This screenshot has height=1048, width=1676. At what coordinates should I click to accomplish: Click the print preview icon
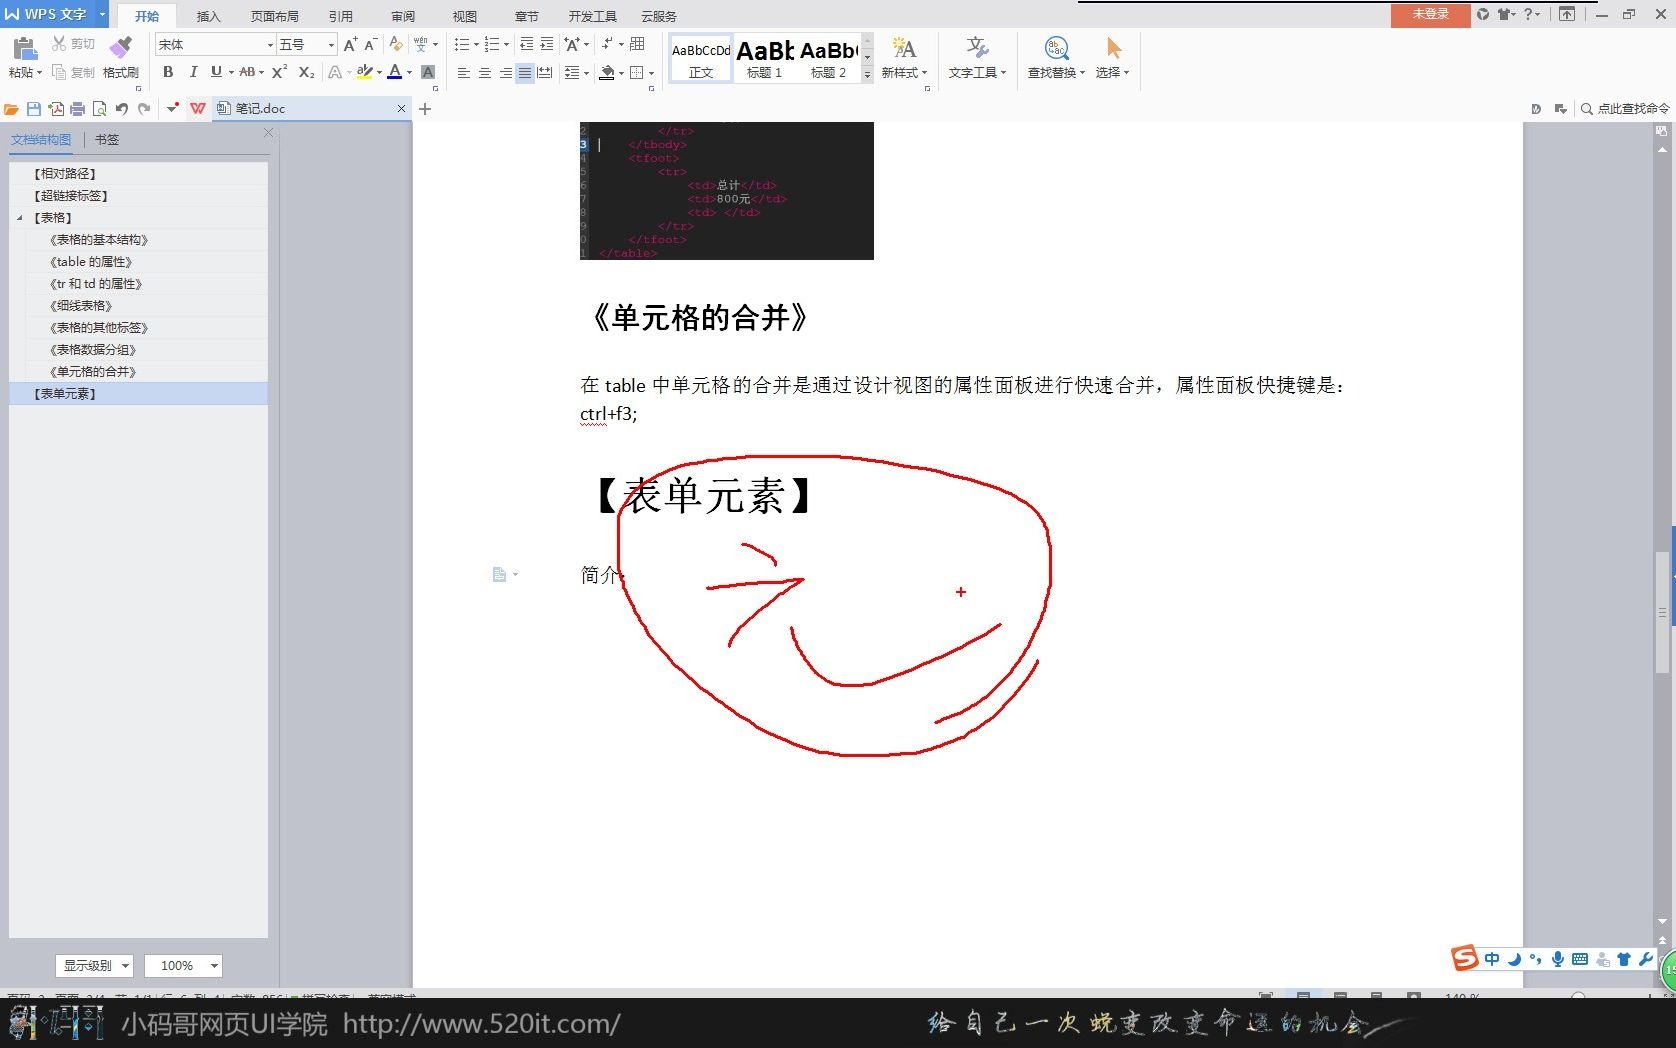pyautogui.click(x=99, y=108)
